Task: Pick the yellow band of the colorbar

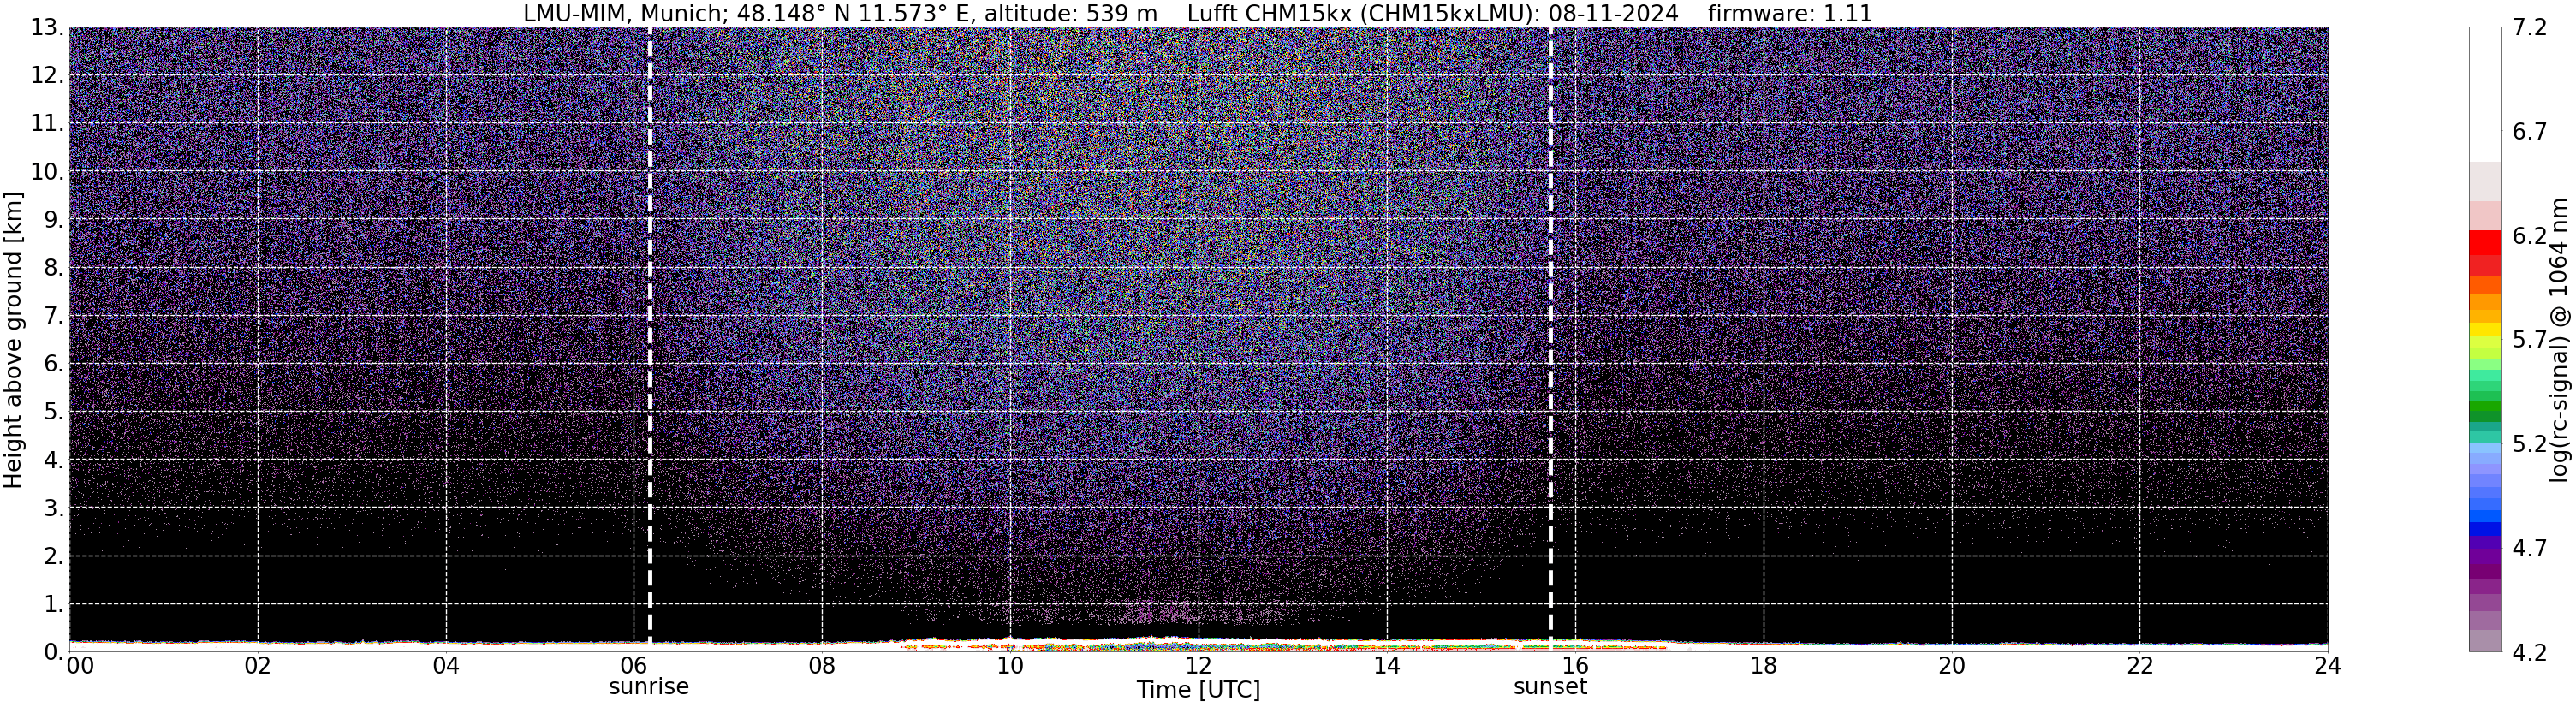Action: (2485, 331)
